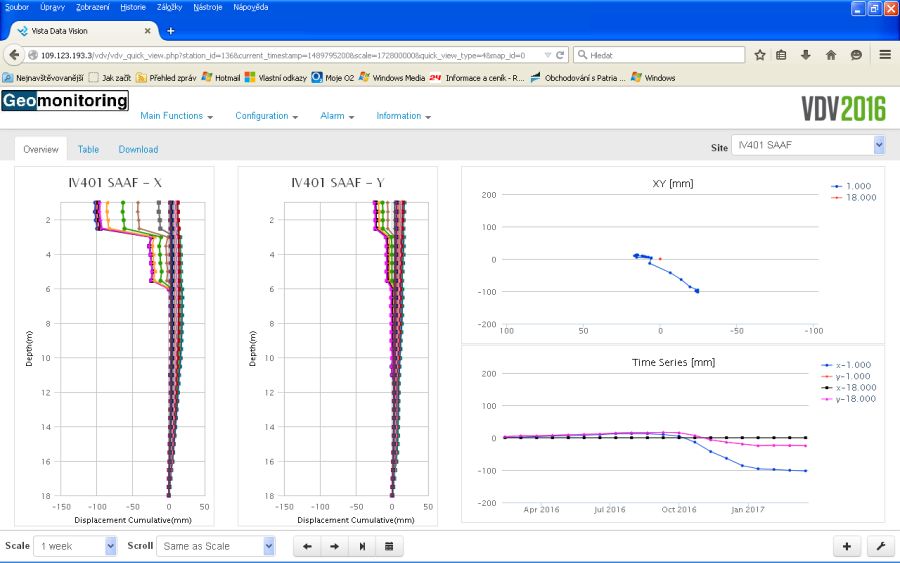This screenshot has width=900, height=563.
Task: Click the plus button at bottom right
Action: pyautogui.click(x=847, y=546)
